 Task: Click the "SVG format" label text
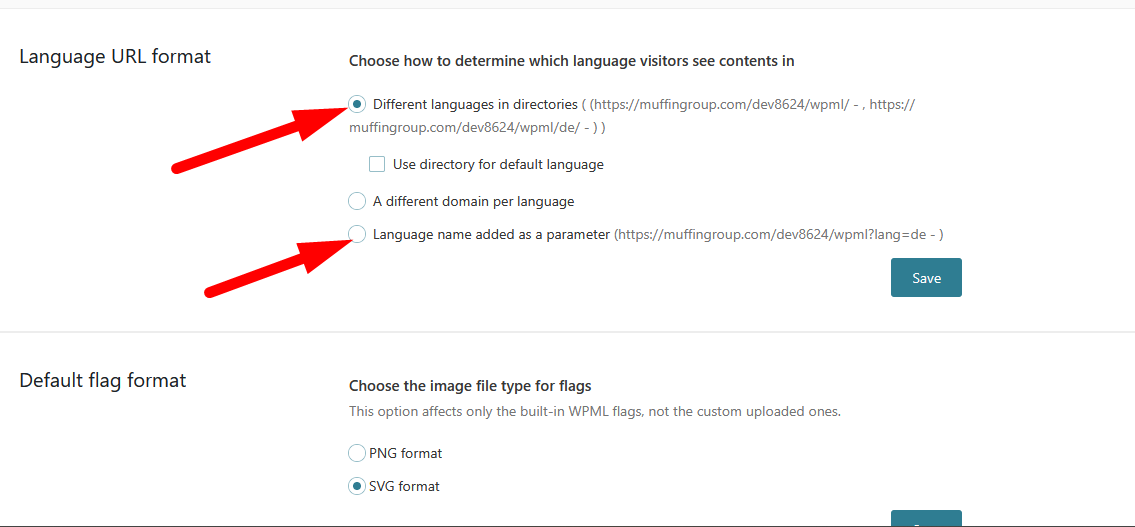[x=405, y=486]
